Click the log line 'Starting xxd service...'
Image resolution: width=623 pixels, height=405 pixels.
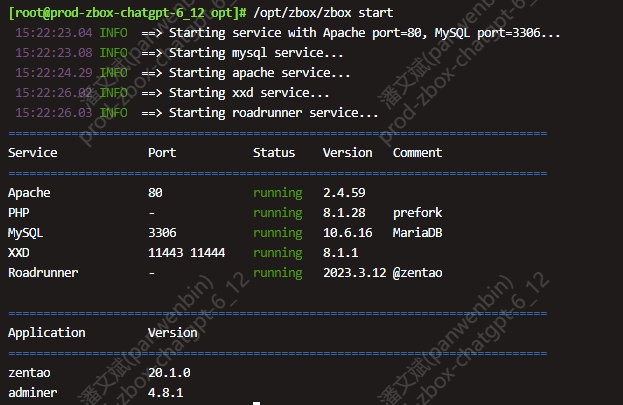point(249,93)
